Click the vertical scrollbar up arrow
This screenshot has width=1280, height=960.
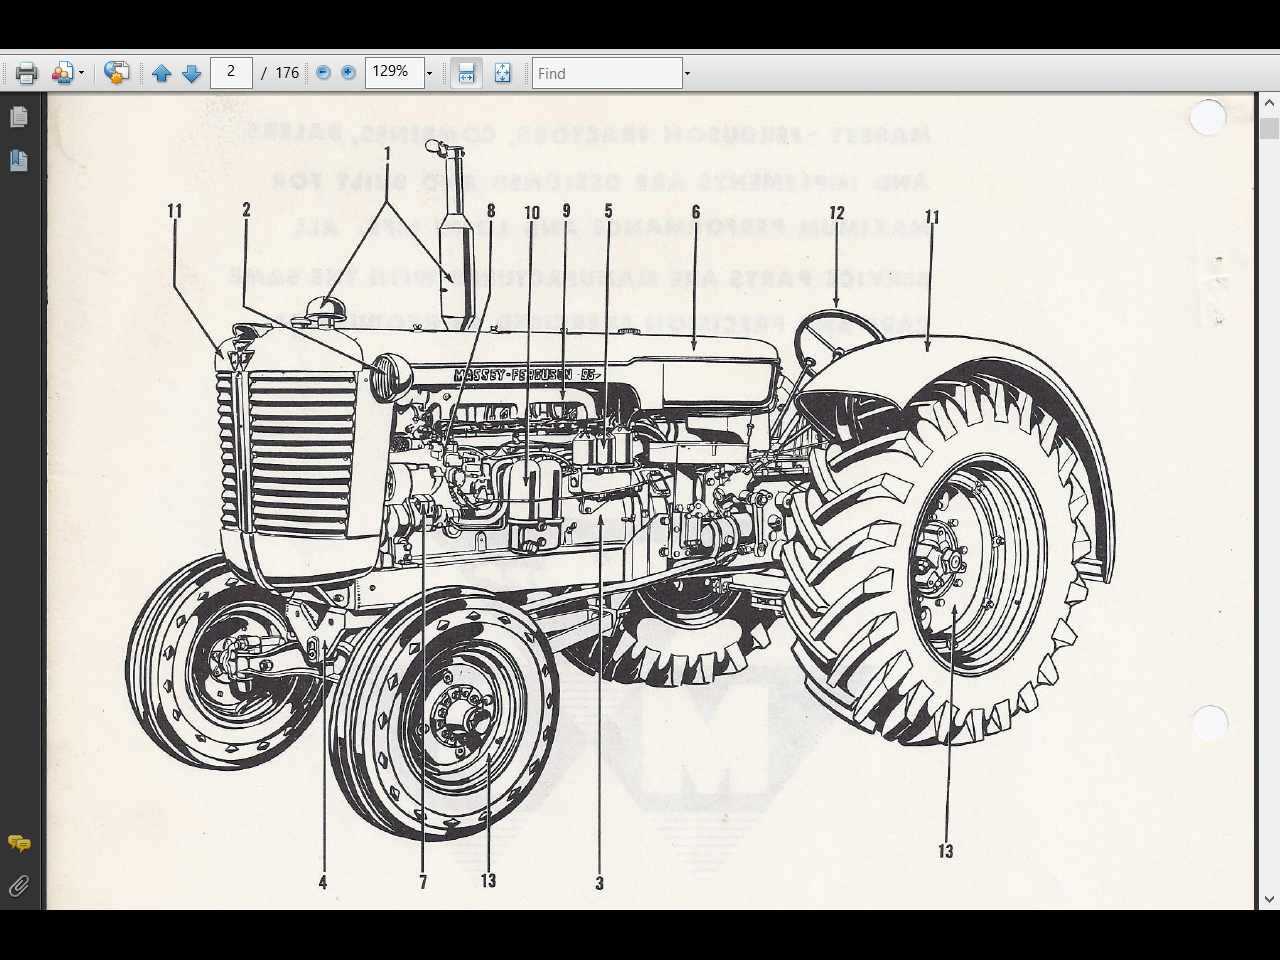click(1269, 102)
